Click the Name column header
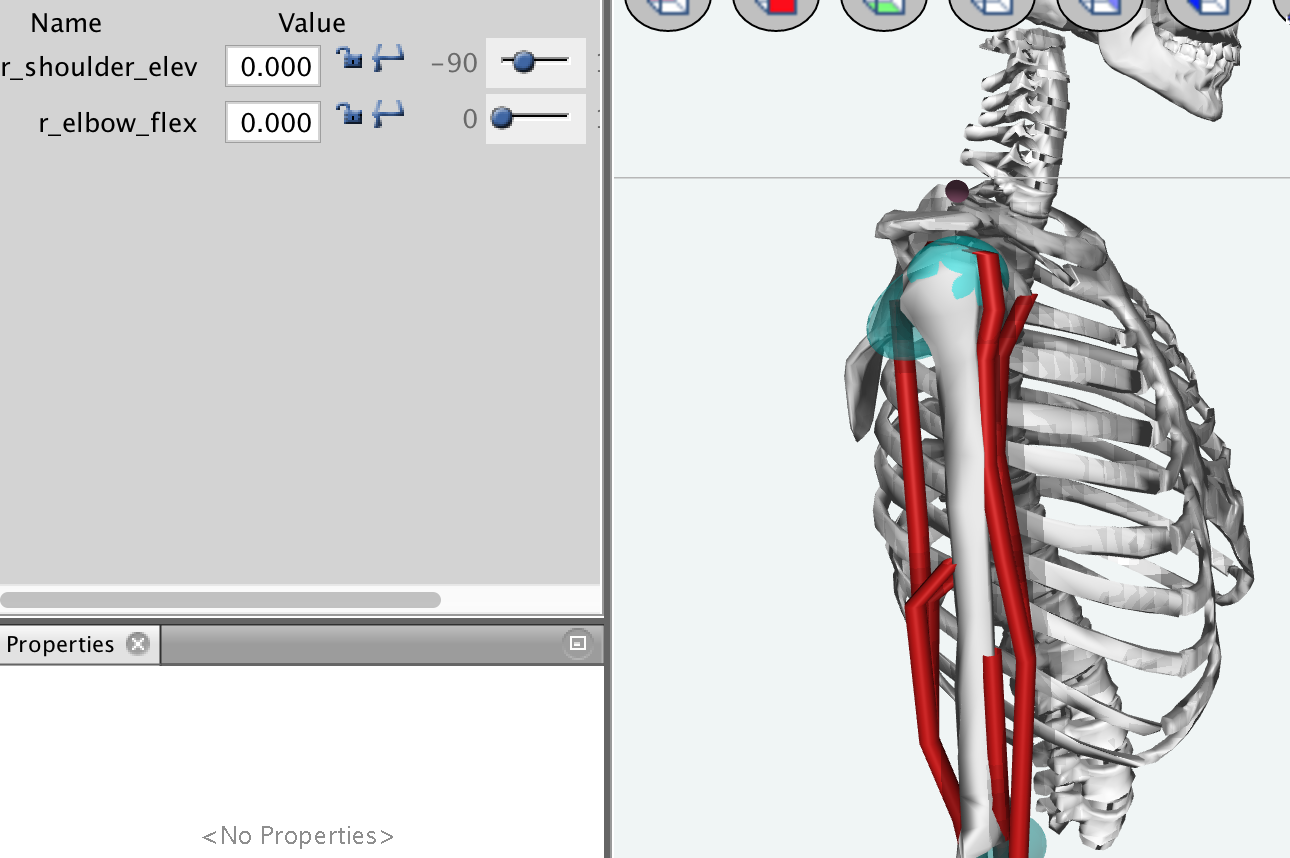 [65, 22]
